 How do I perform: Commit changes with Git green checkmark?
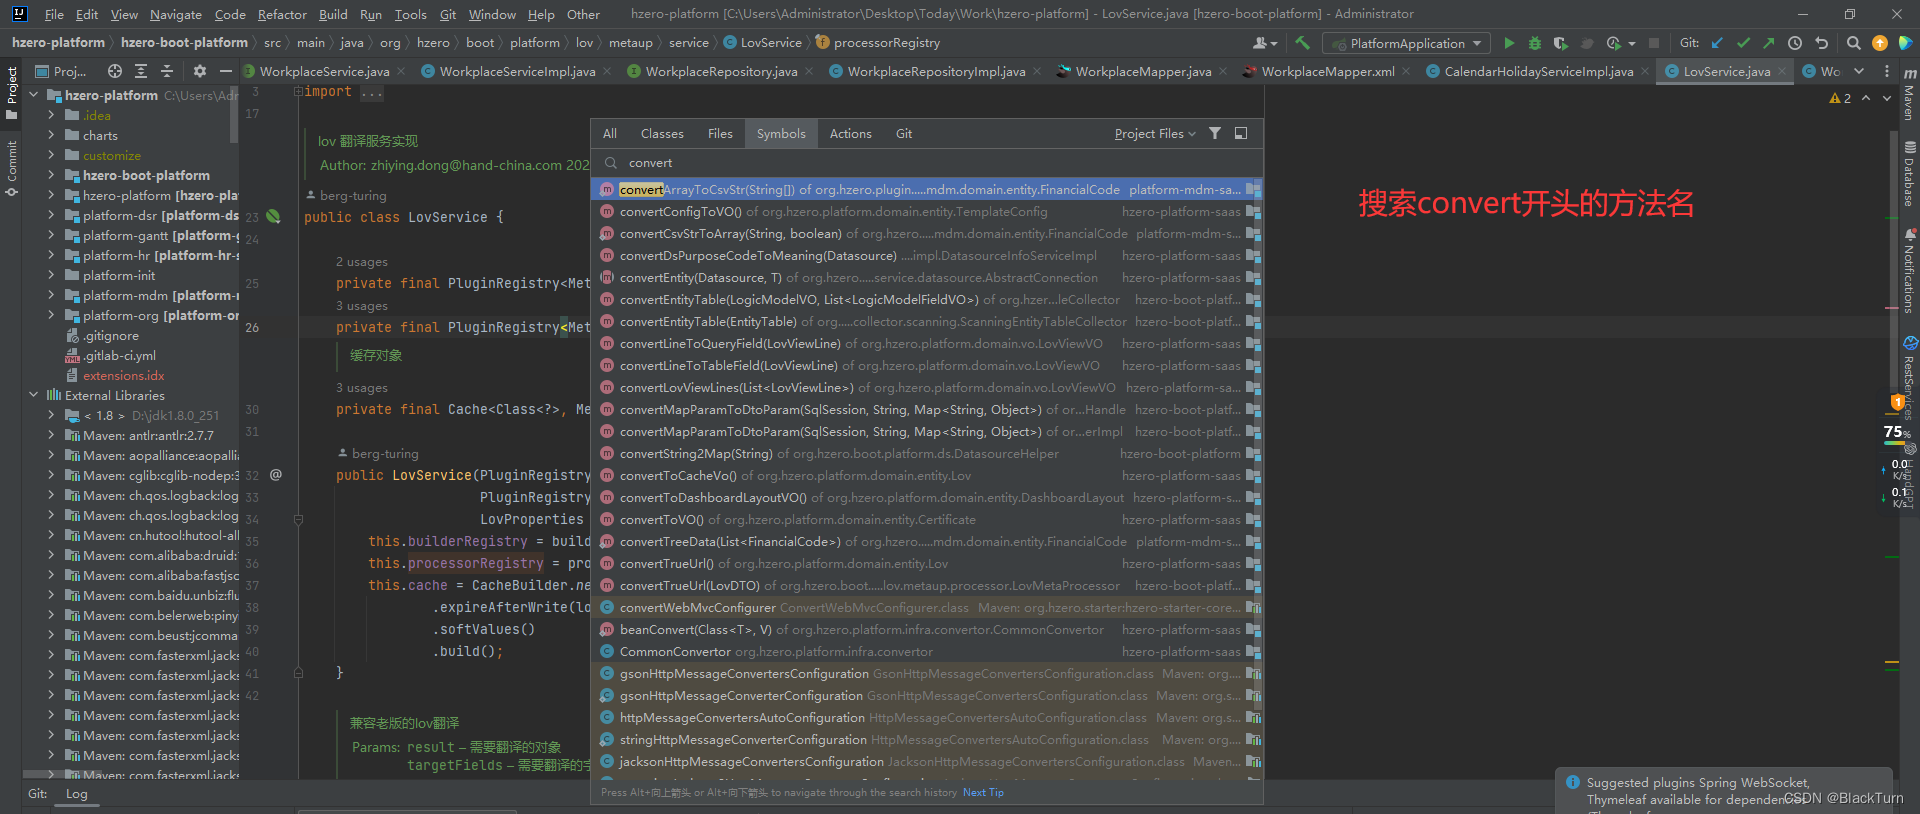1743,43
